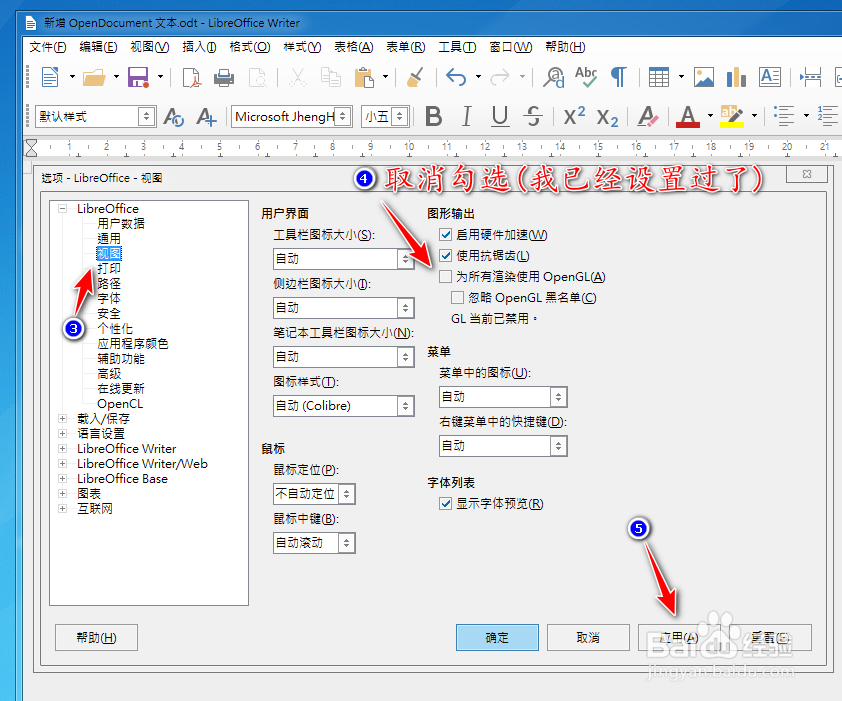Click Clear direct formatting icon

[x=648, y=116]
